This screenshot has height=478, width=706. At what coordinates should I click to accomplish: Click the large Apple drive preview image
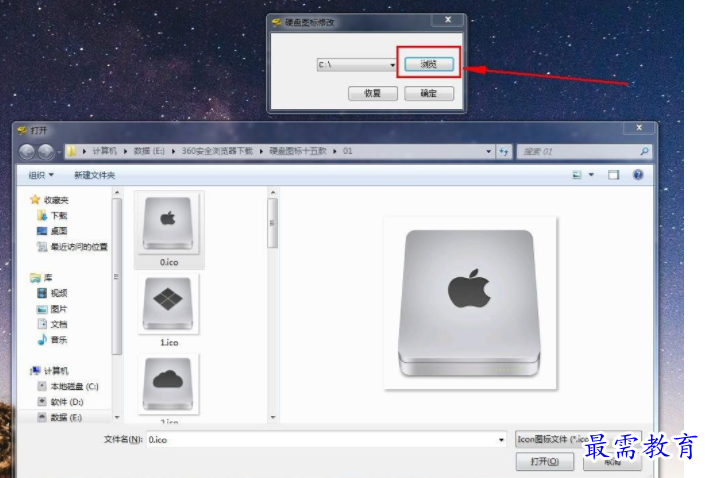(470, 303)
